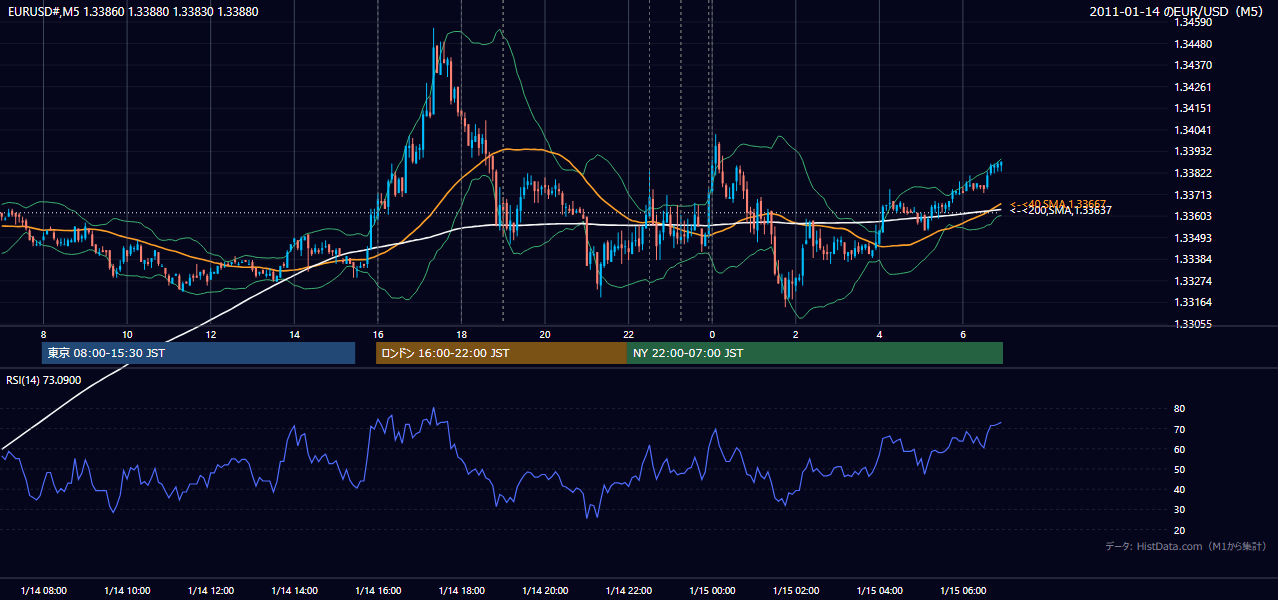Click the 1/15 00:00 bottom time label

point(712,590)
